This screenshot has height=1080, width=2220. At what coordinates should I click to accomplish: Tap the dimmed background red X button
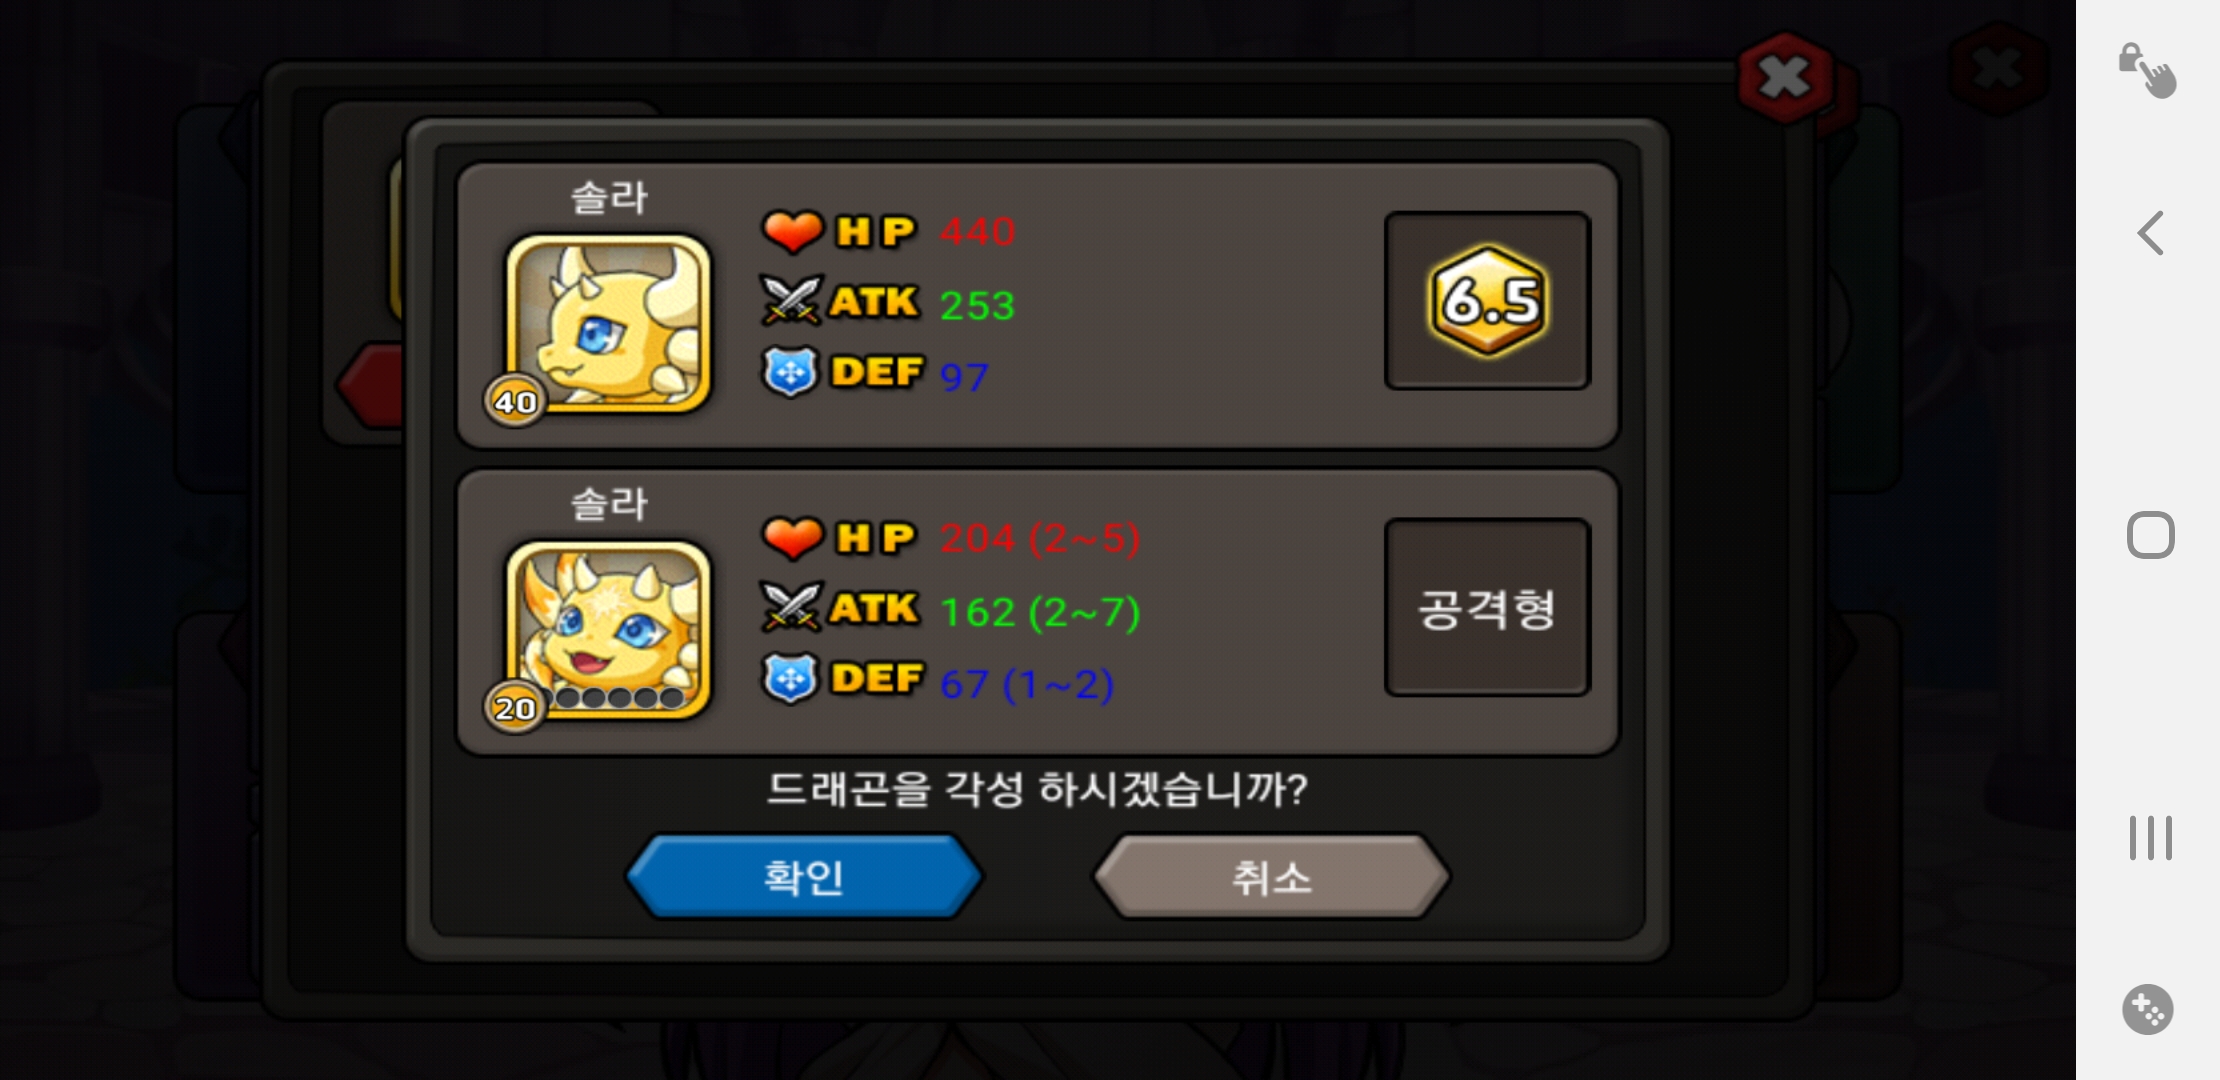pos(1999,69)
